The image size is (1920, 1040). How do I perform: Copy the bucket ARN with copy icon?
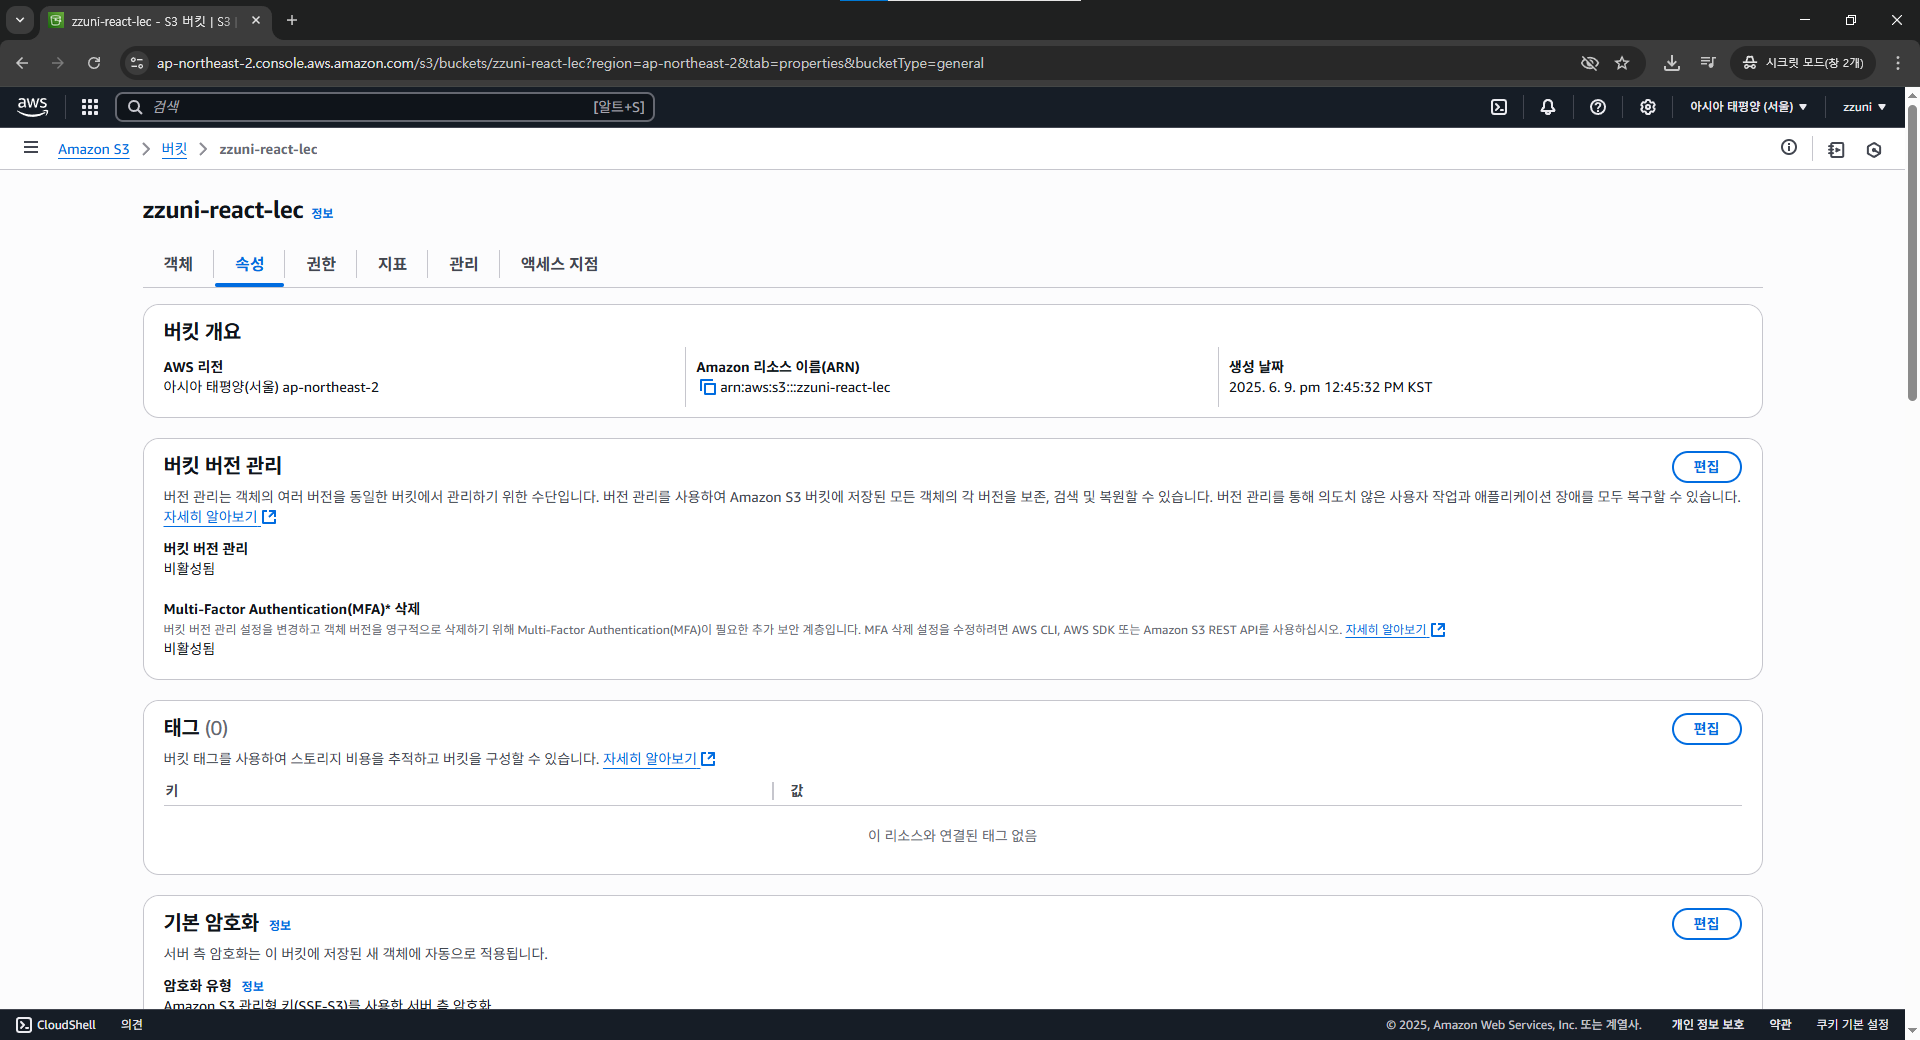(x=707, y=387)
